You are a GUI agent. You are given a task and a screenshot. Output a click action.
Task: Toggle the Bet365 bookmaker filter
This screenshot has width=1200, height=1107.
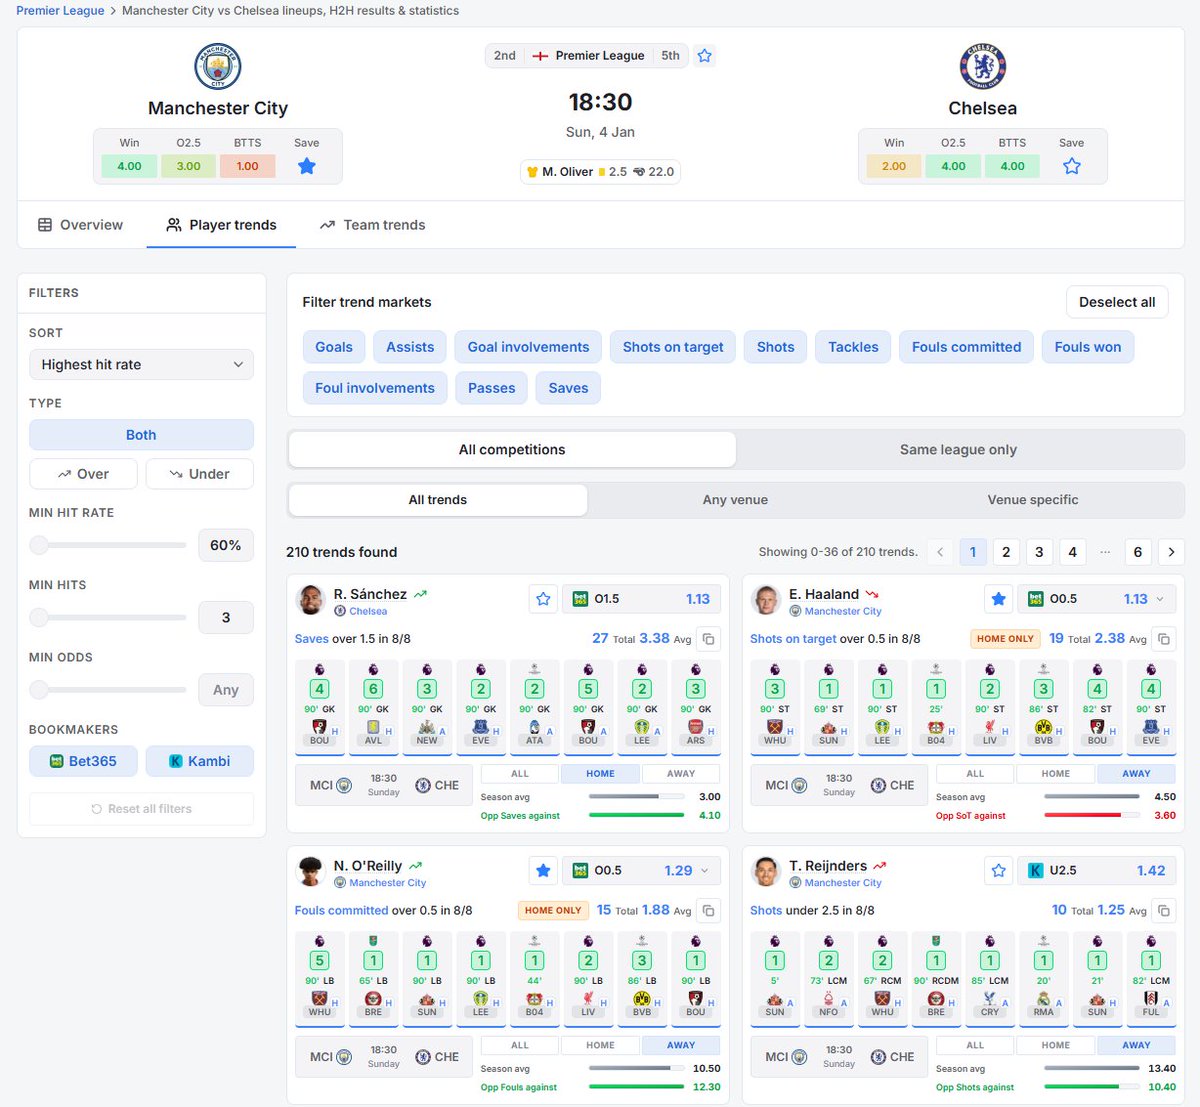click(83, 761)
